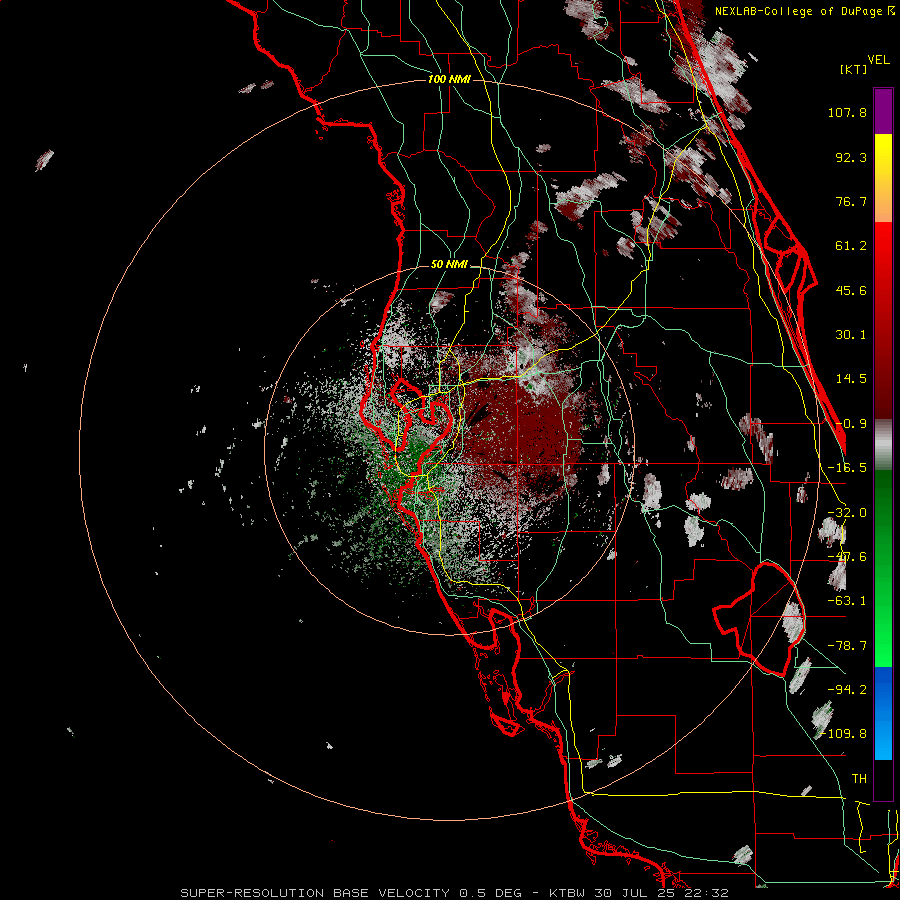
Task: Select the 14.5 scale value
Action: click(851, 379)
